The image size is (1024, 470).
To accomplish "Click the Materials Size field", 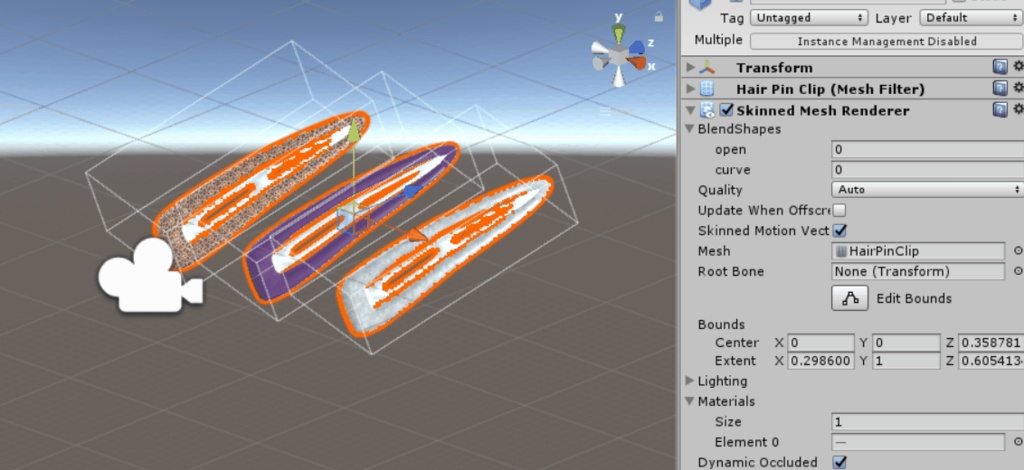I will pos(927,422).
